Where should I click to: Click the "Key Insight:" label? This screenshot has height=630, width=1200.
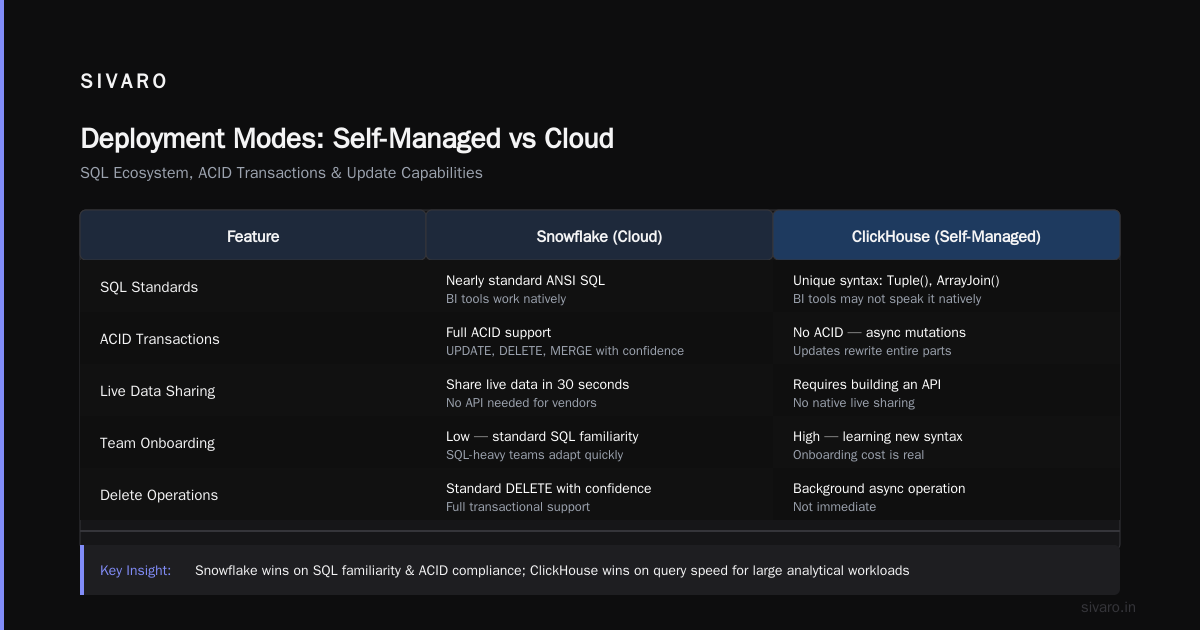(x=135, y=570)
